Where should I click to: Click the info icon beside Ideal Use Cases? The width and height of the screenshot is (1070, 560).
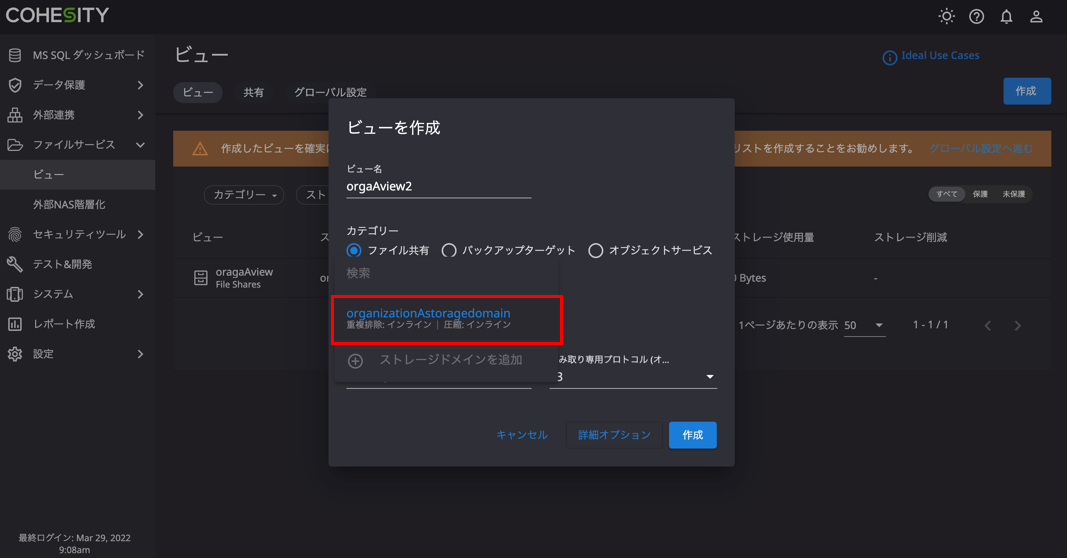pos(890,57)
